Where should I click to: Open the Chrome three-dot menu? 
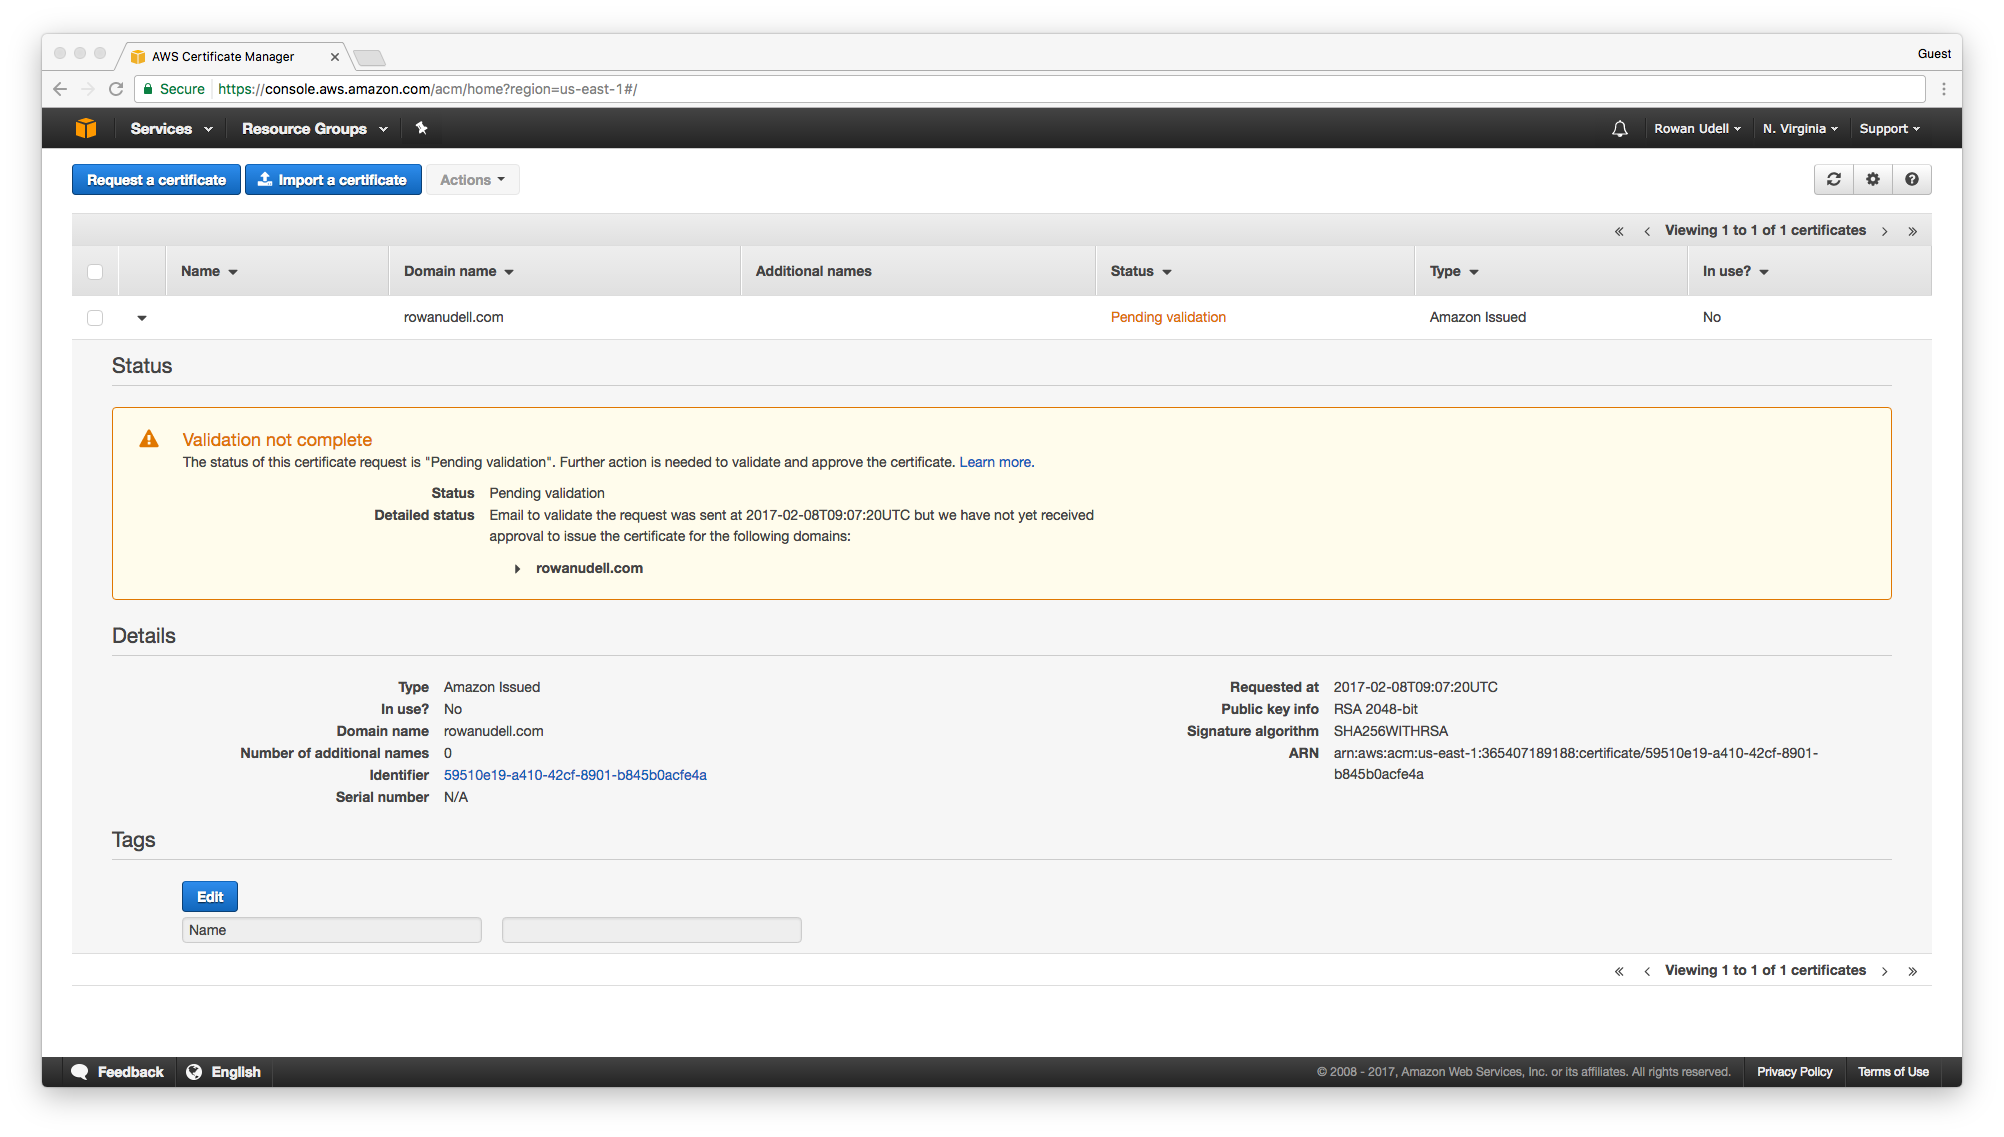click(1944, 89)
